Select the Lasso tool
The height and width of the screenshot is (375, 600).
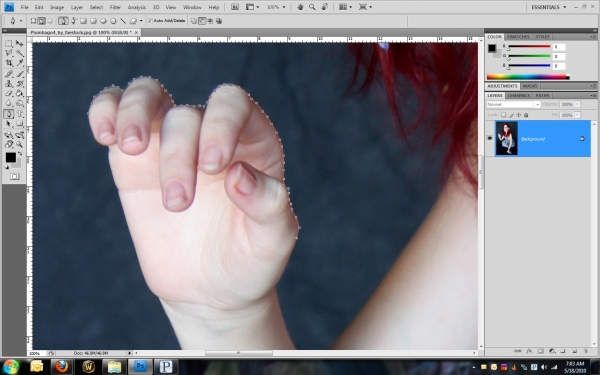coord(9,53)
